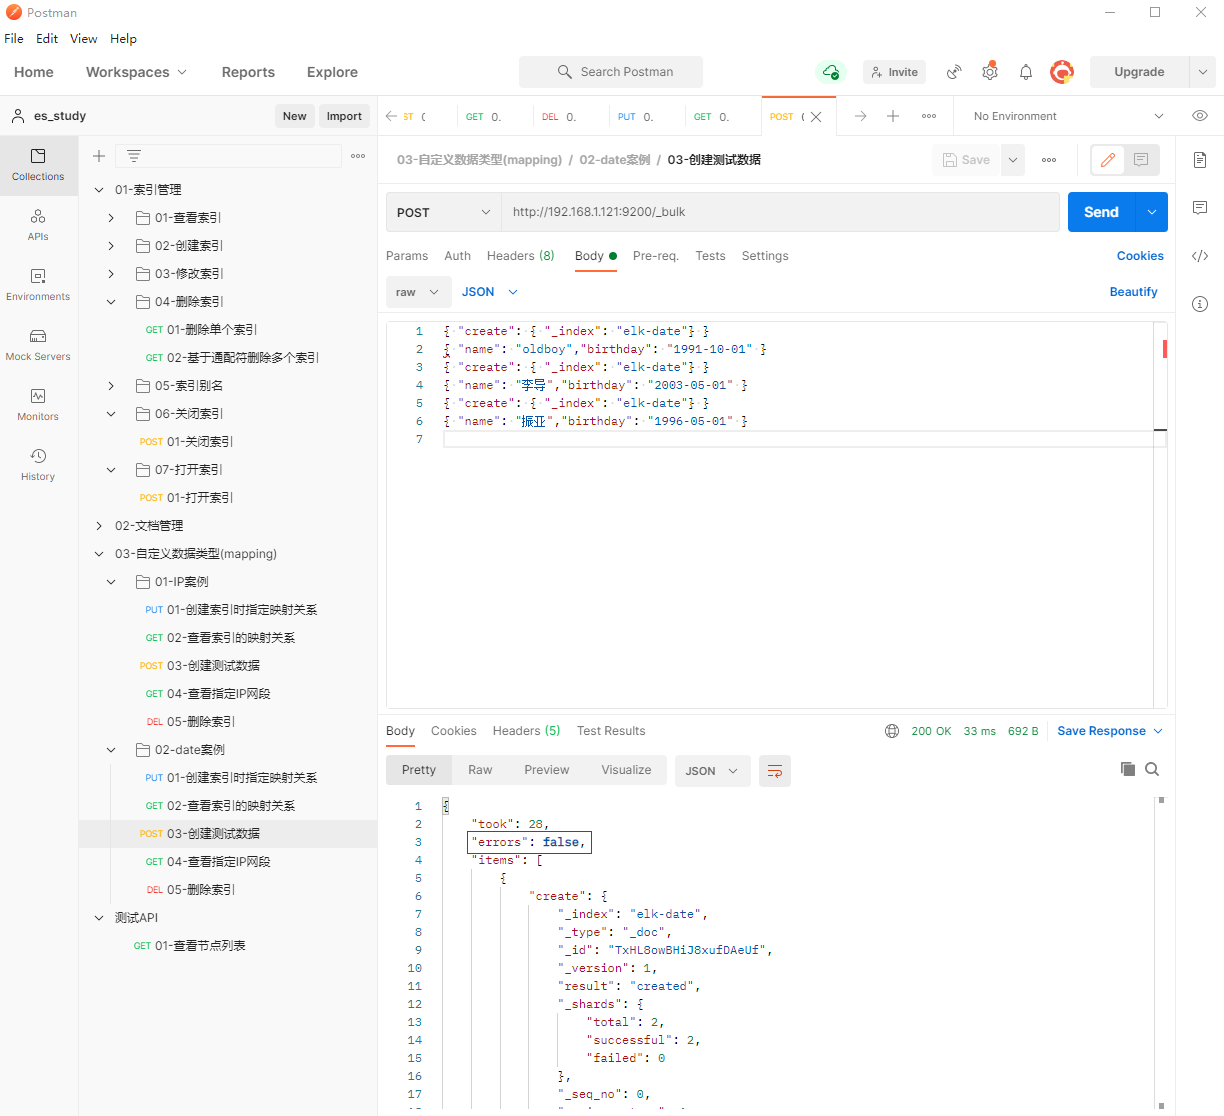Click the copy response icon
1224x1116 pixels.
1128,769
